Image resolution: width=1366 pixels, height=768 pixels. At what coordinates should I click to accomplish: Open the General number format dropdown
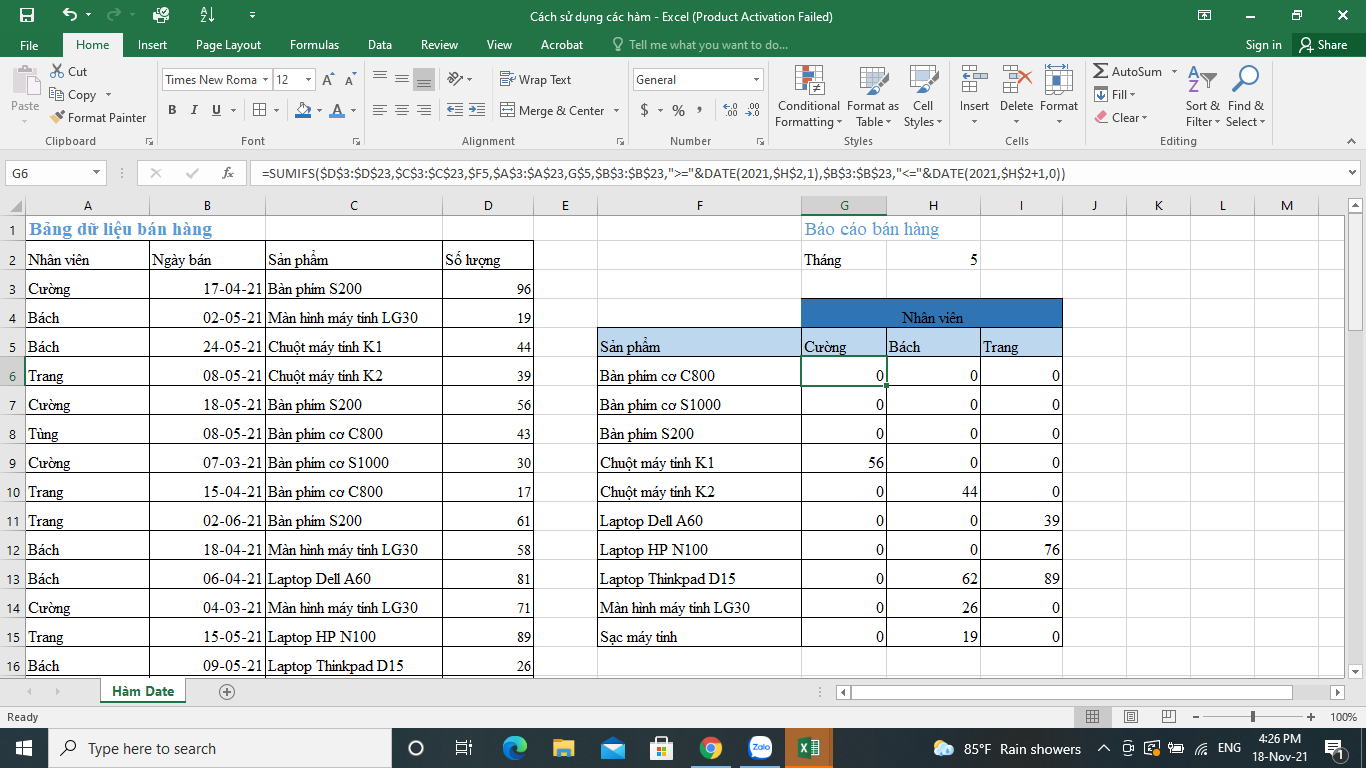[756, 80]
